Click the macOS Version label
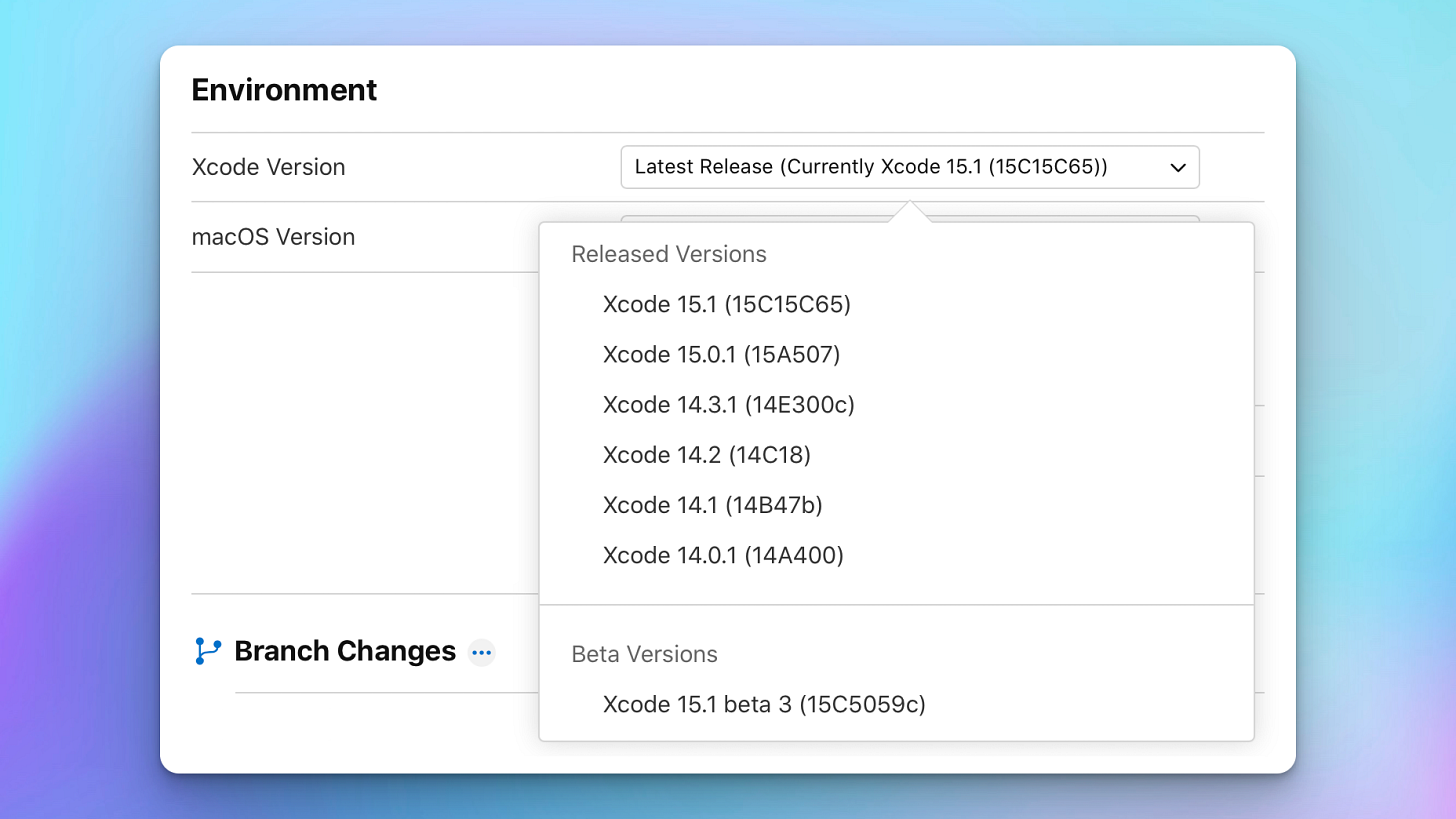1456x819 pixels. (273, 237)
